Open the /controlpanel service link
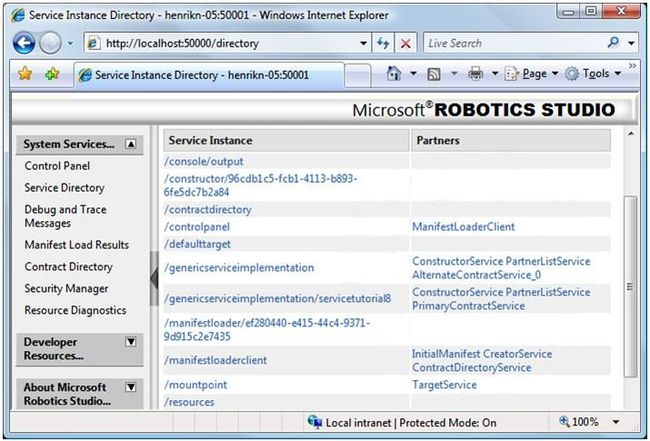The image size is (650, 441). [x=196, y=227]
